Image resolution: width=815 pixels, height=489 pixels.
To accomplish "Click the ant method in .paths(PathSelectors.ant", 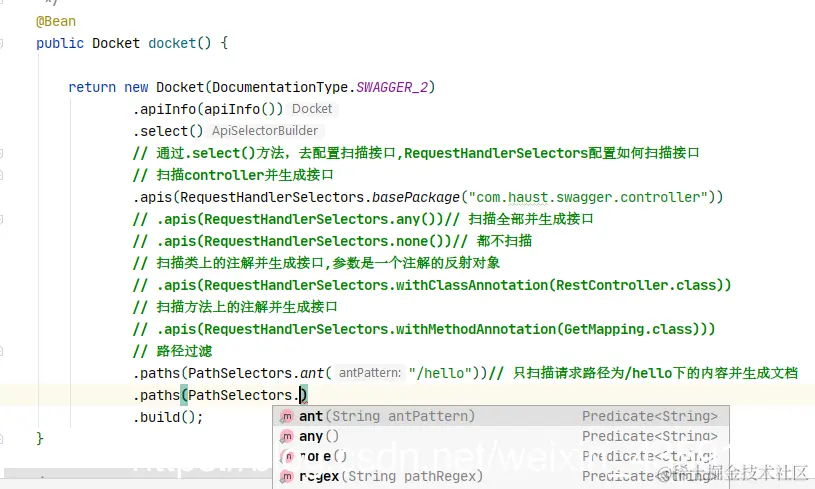I will [x=312, y=373].
